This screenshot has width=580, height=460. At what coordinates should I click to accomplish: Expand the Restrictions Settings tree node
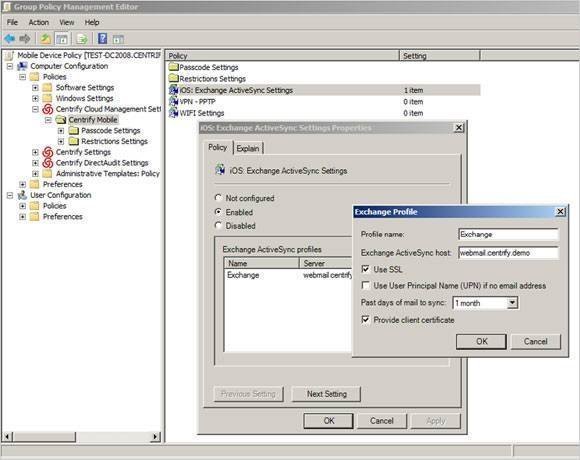click(61, 141)
